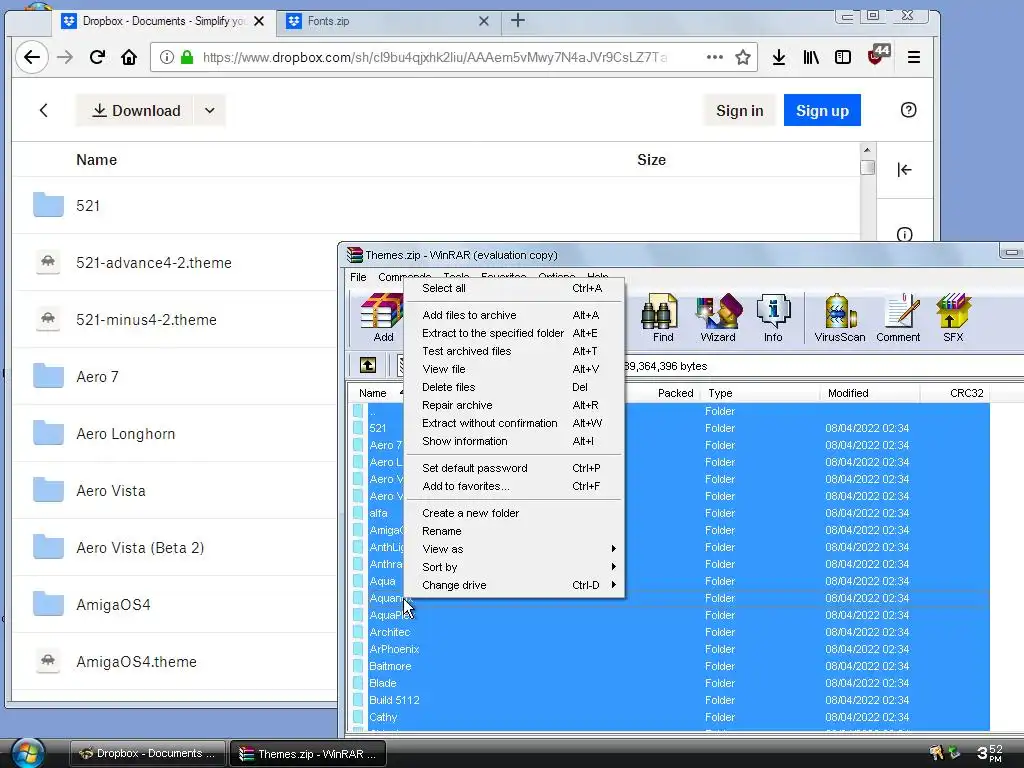Select Set default password
The height and width of the screenshot is (768, 1024).
click(513, 468)
